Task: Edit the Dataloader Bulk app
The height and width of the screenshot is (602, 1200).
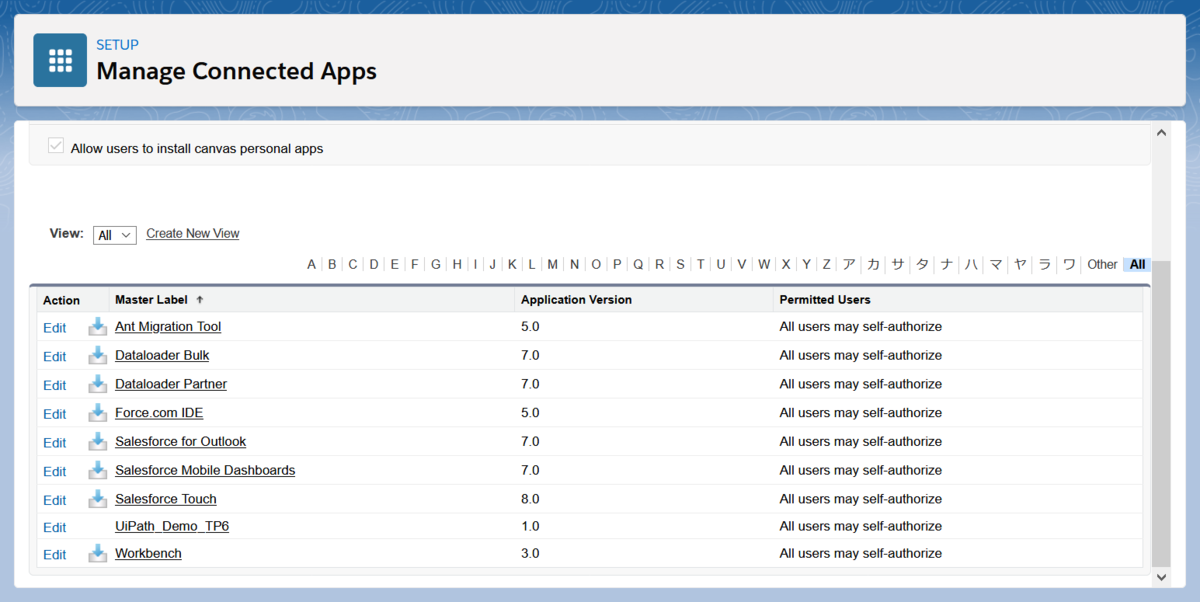Action: pos(54,357)
